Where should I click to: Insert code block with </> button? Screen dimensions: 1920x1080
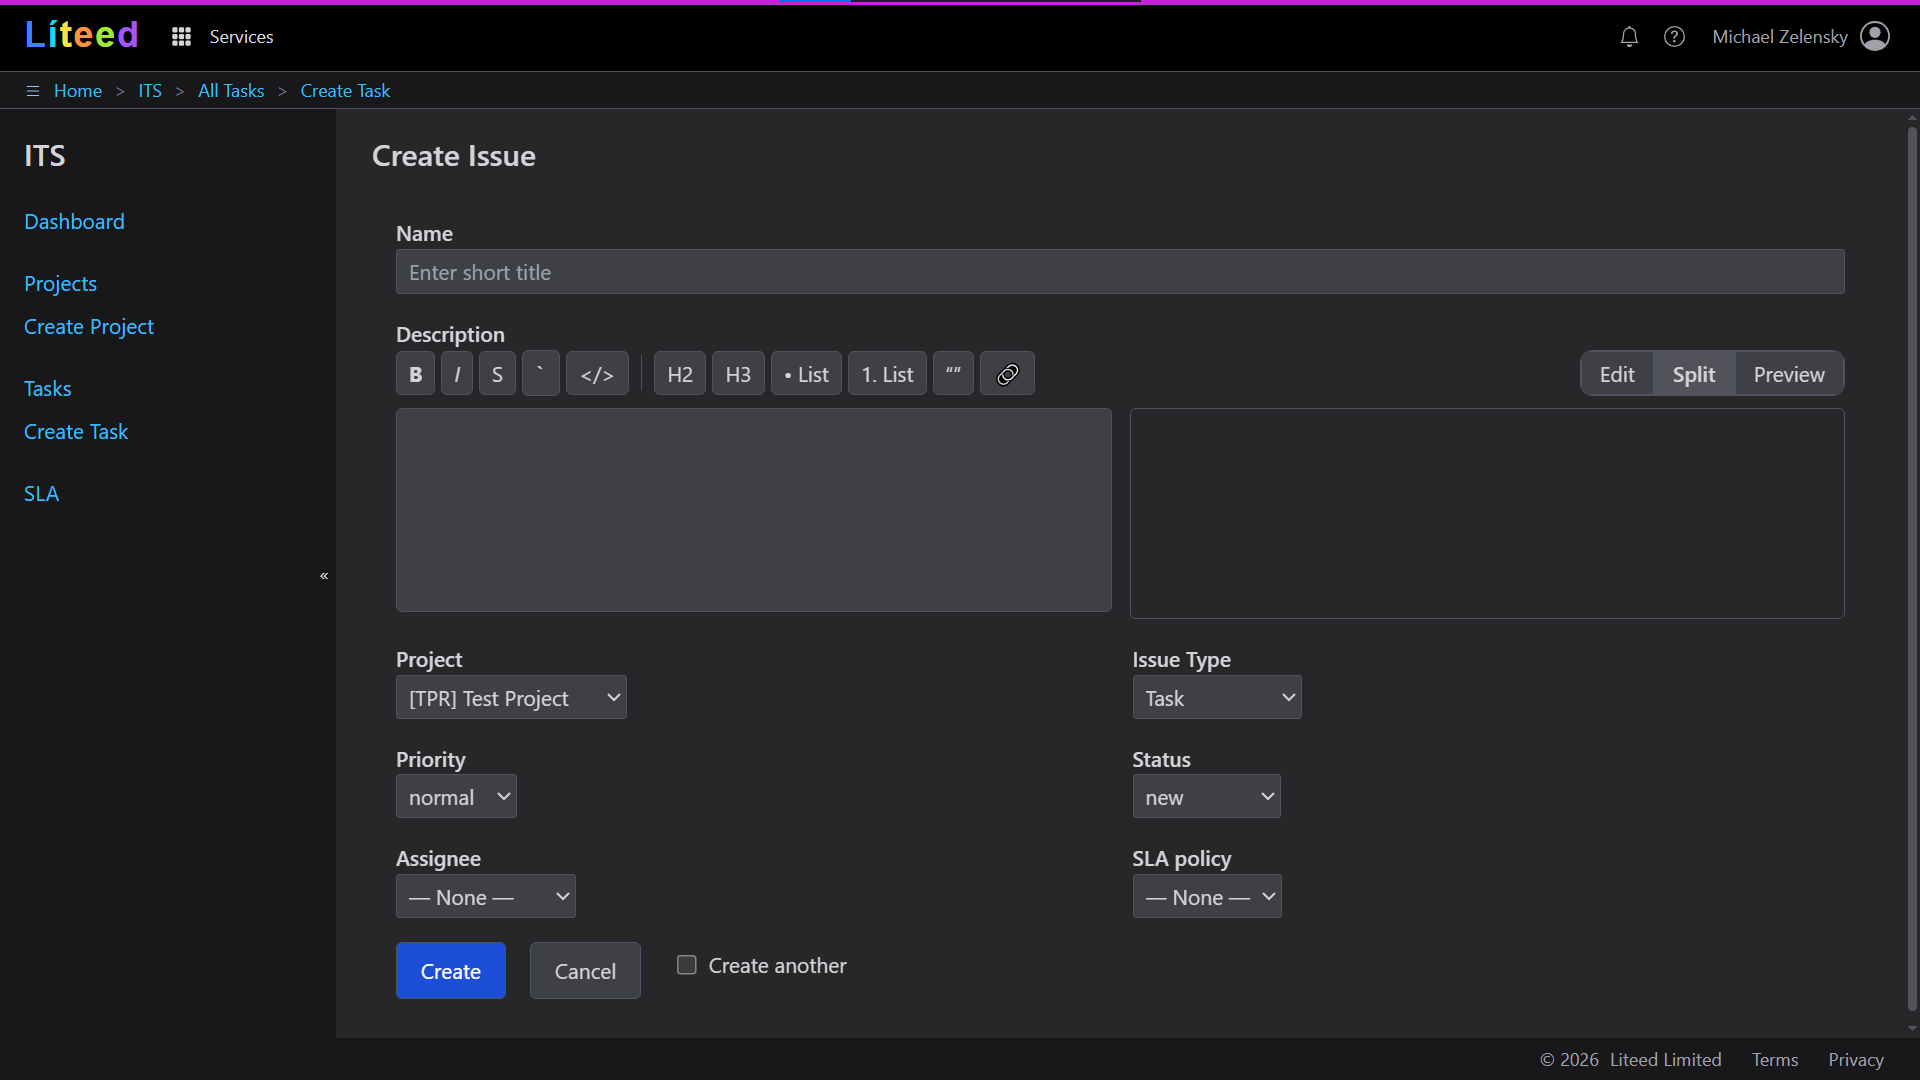click(x=597, y=374)
